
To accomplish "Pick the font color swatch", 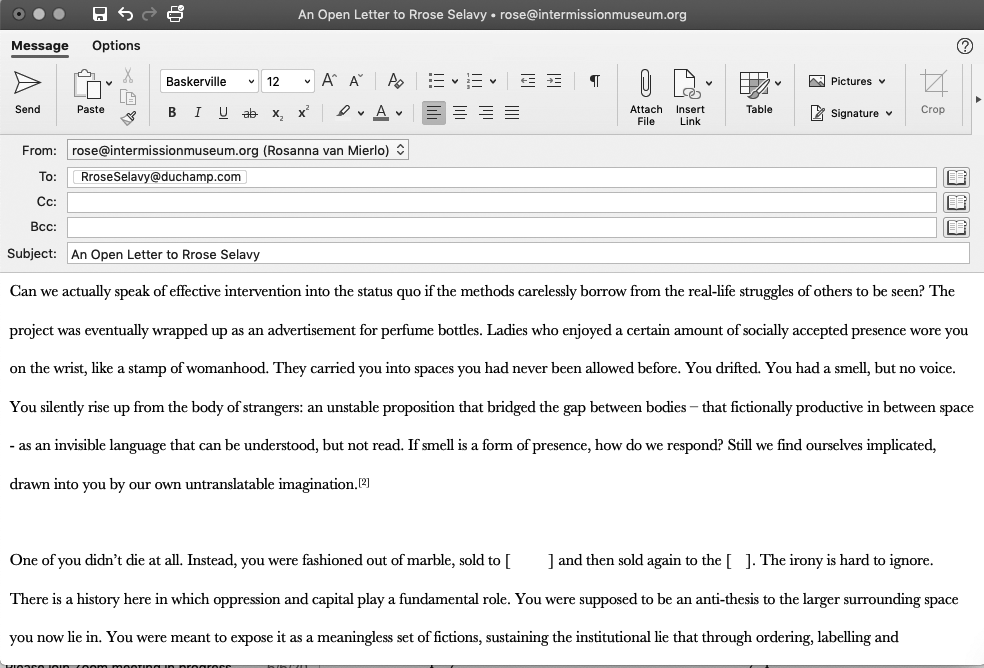I will pyautogui.click(x=380, y=113).
